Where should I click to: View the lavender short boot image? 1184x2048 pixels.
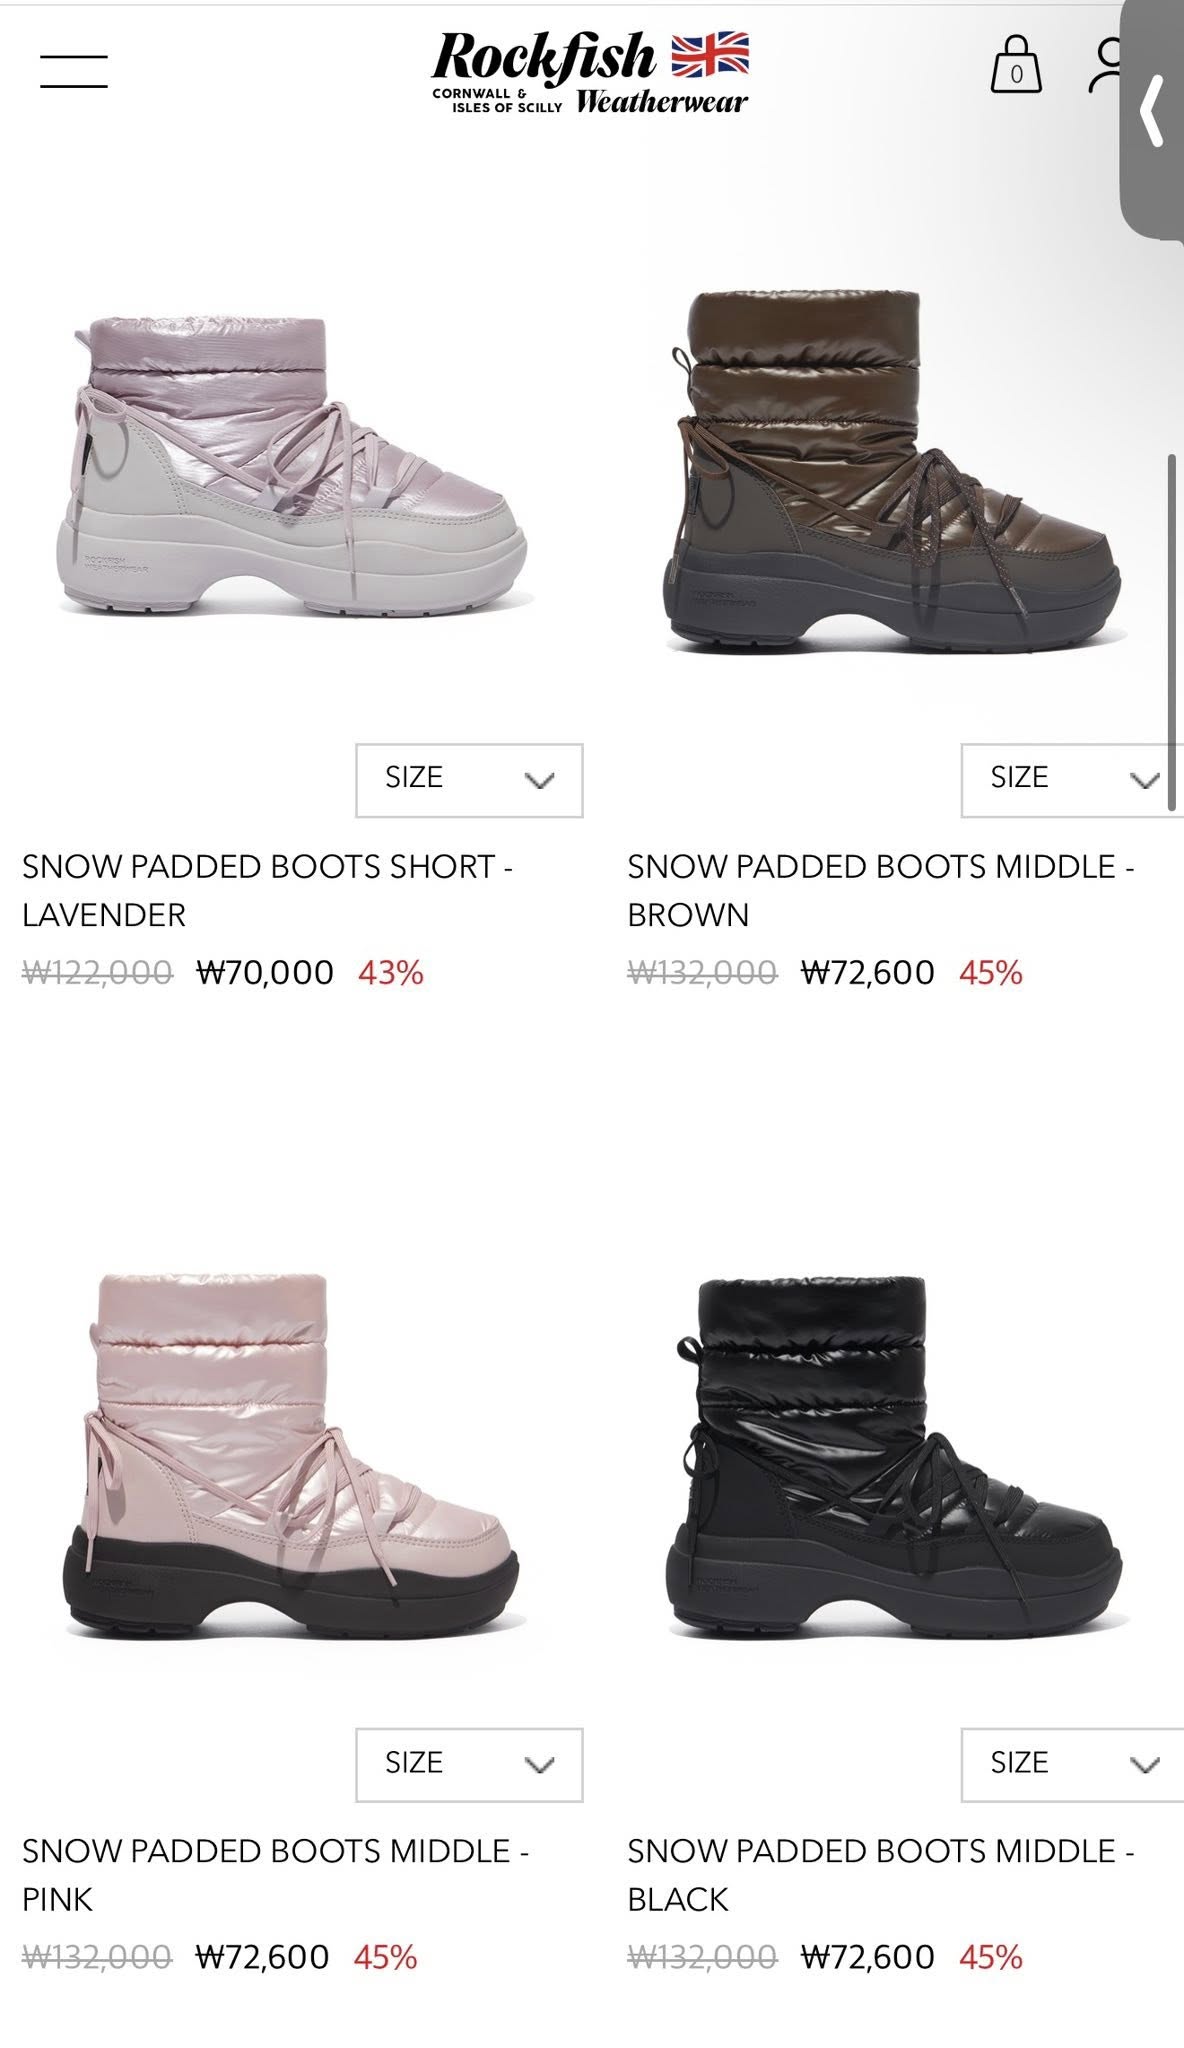[290, 467]
